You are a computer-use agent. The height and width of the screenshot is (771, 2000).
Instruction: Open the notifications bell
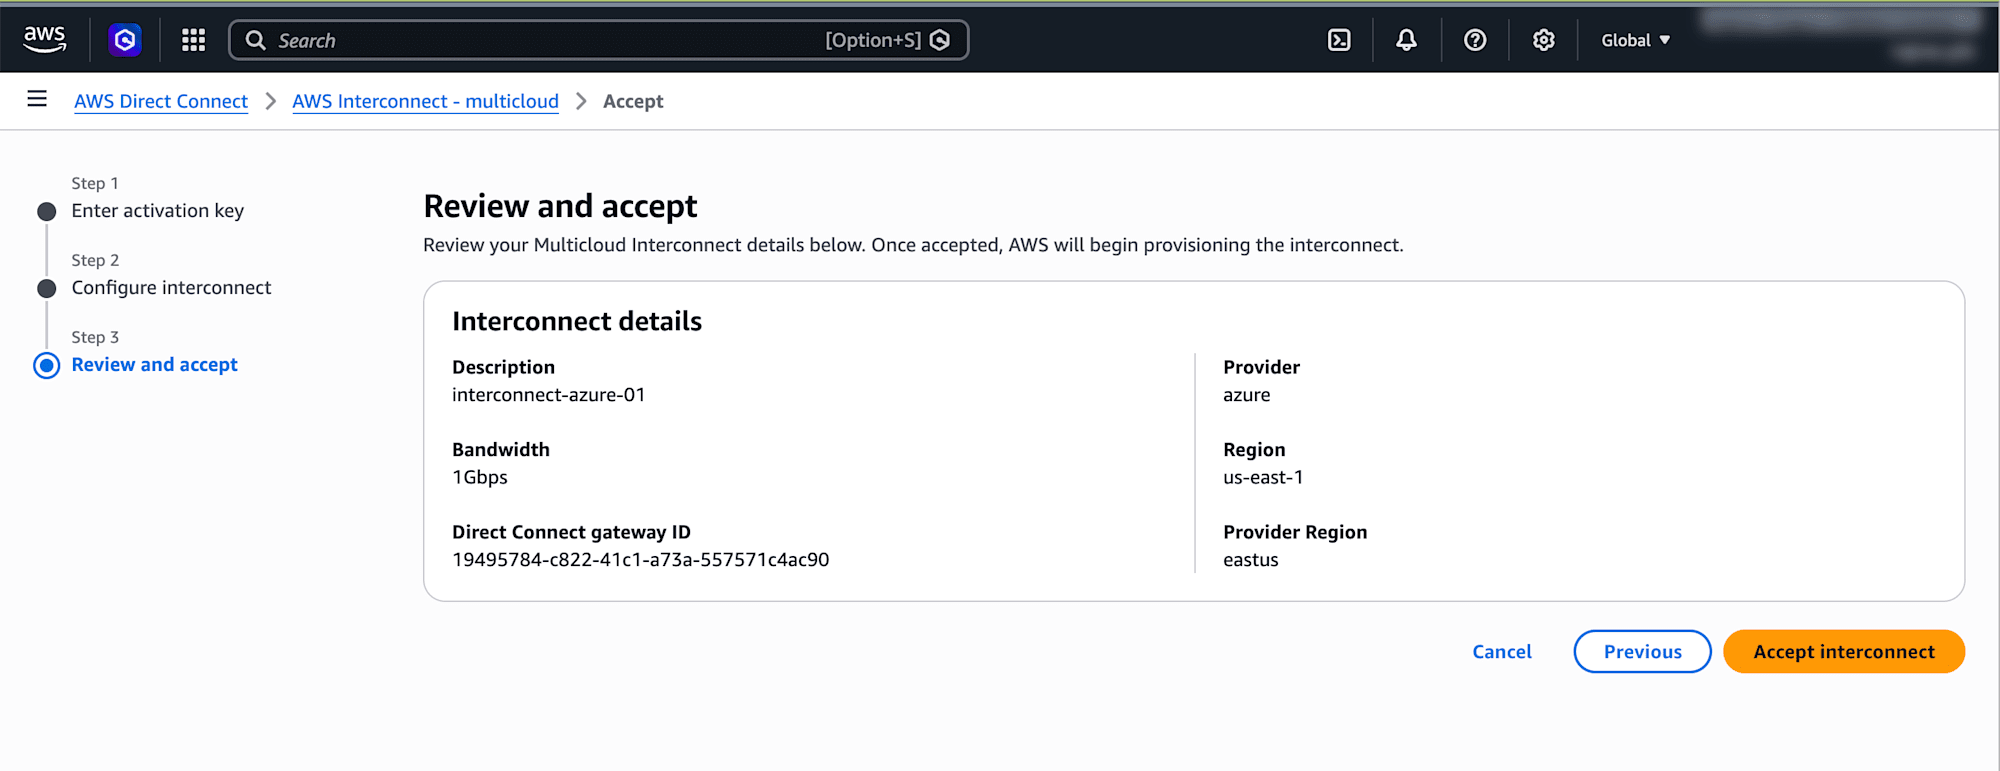(x=1406, y=40)
